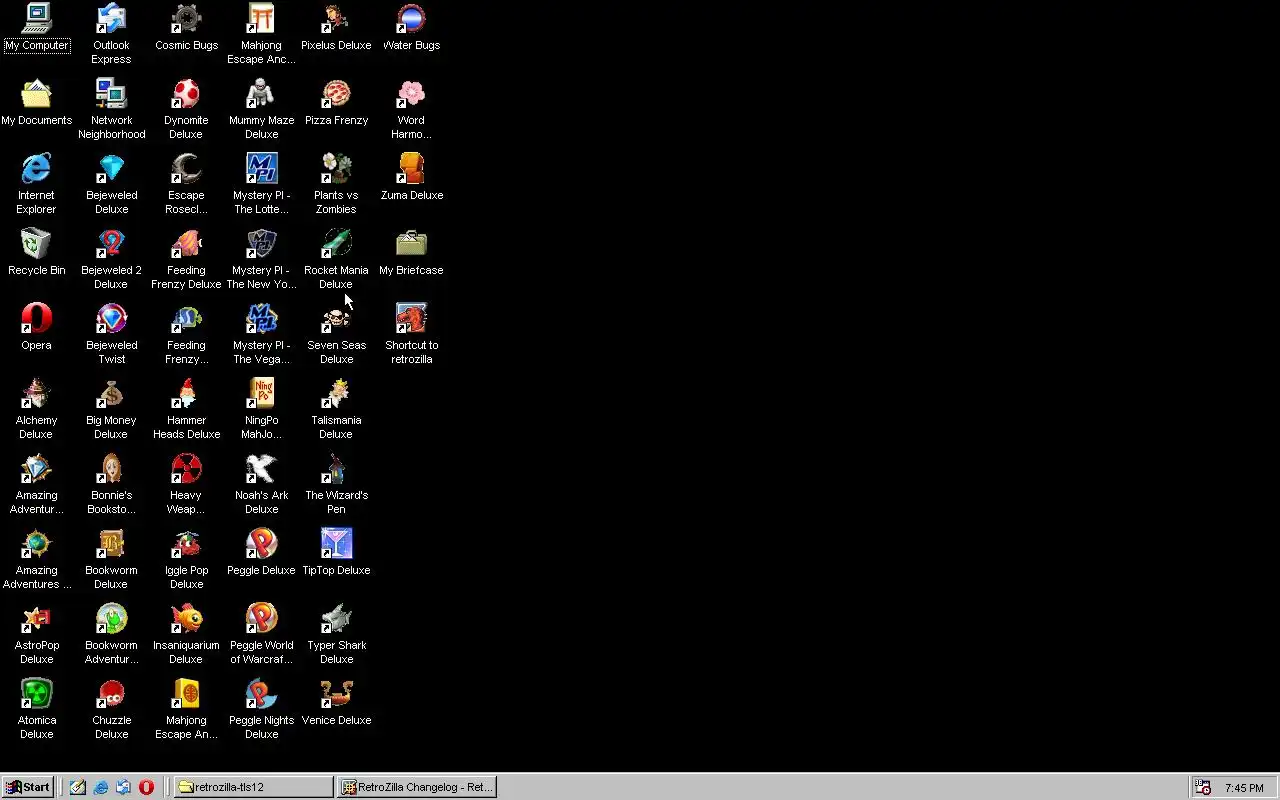Click the Recycle Bin icon
This screenshot has width=1280, height=800.
[36, 244]
